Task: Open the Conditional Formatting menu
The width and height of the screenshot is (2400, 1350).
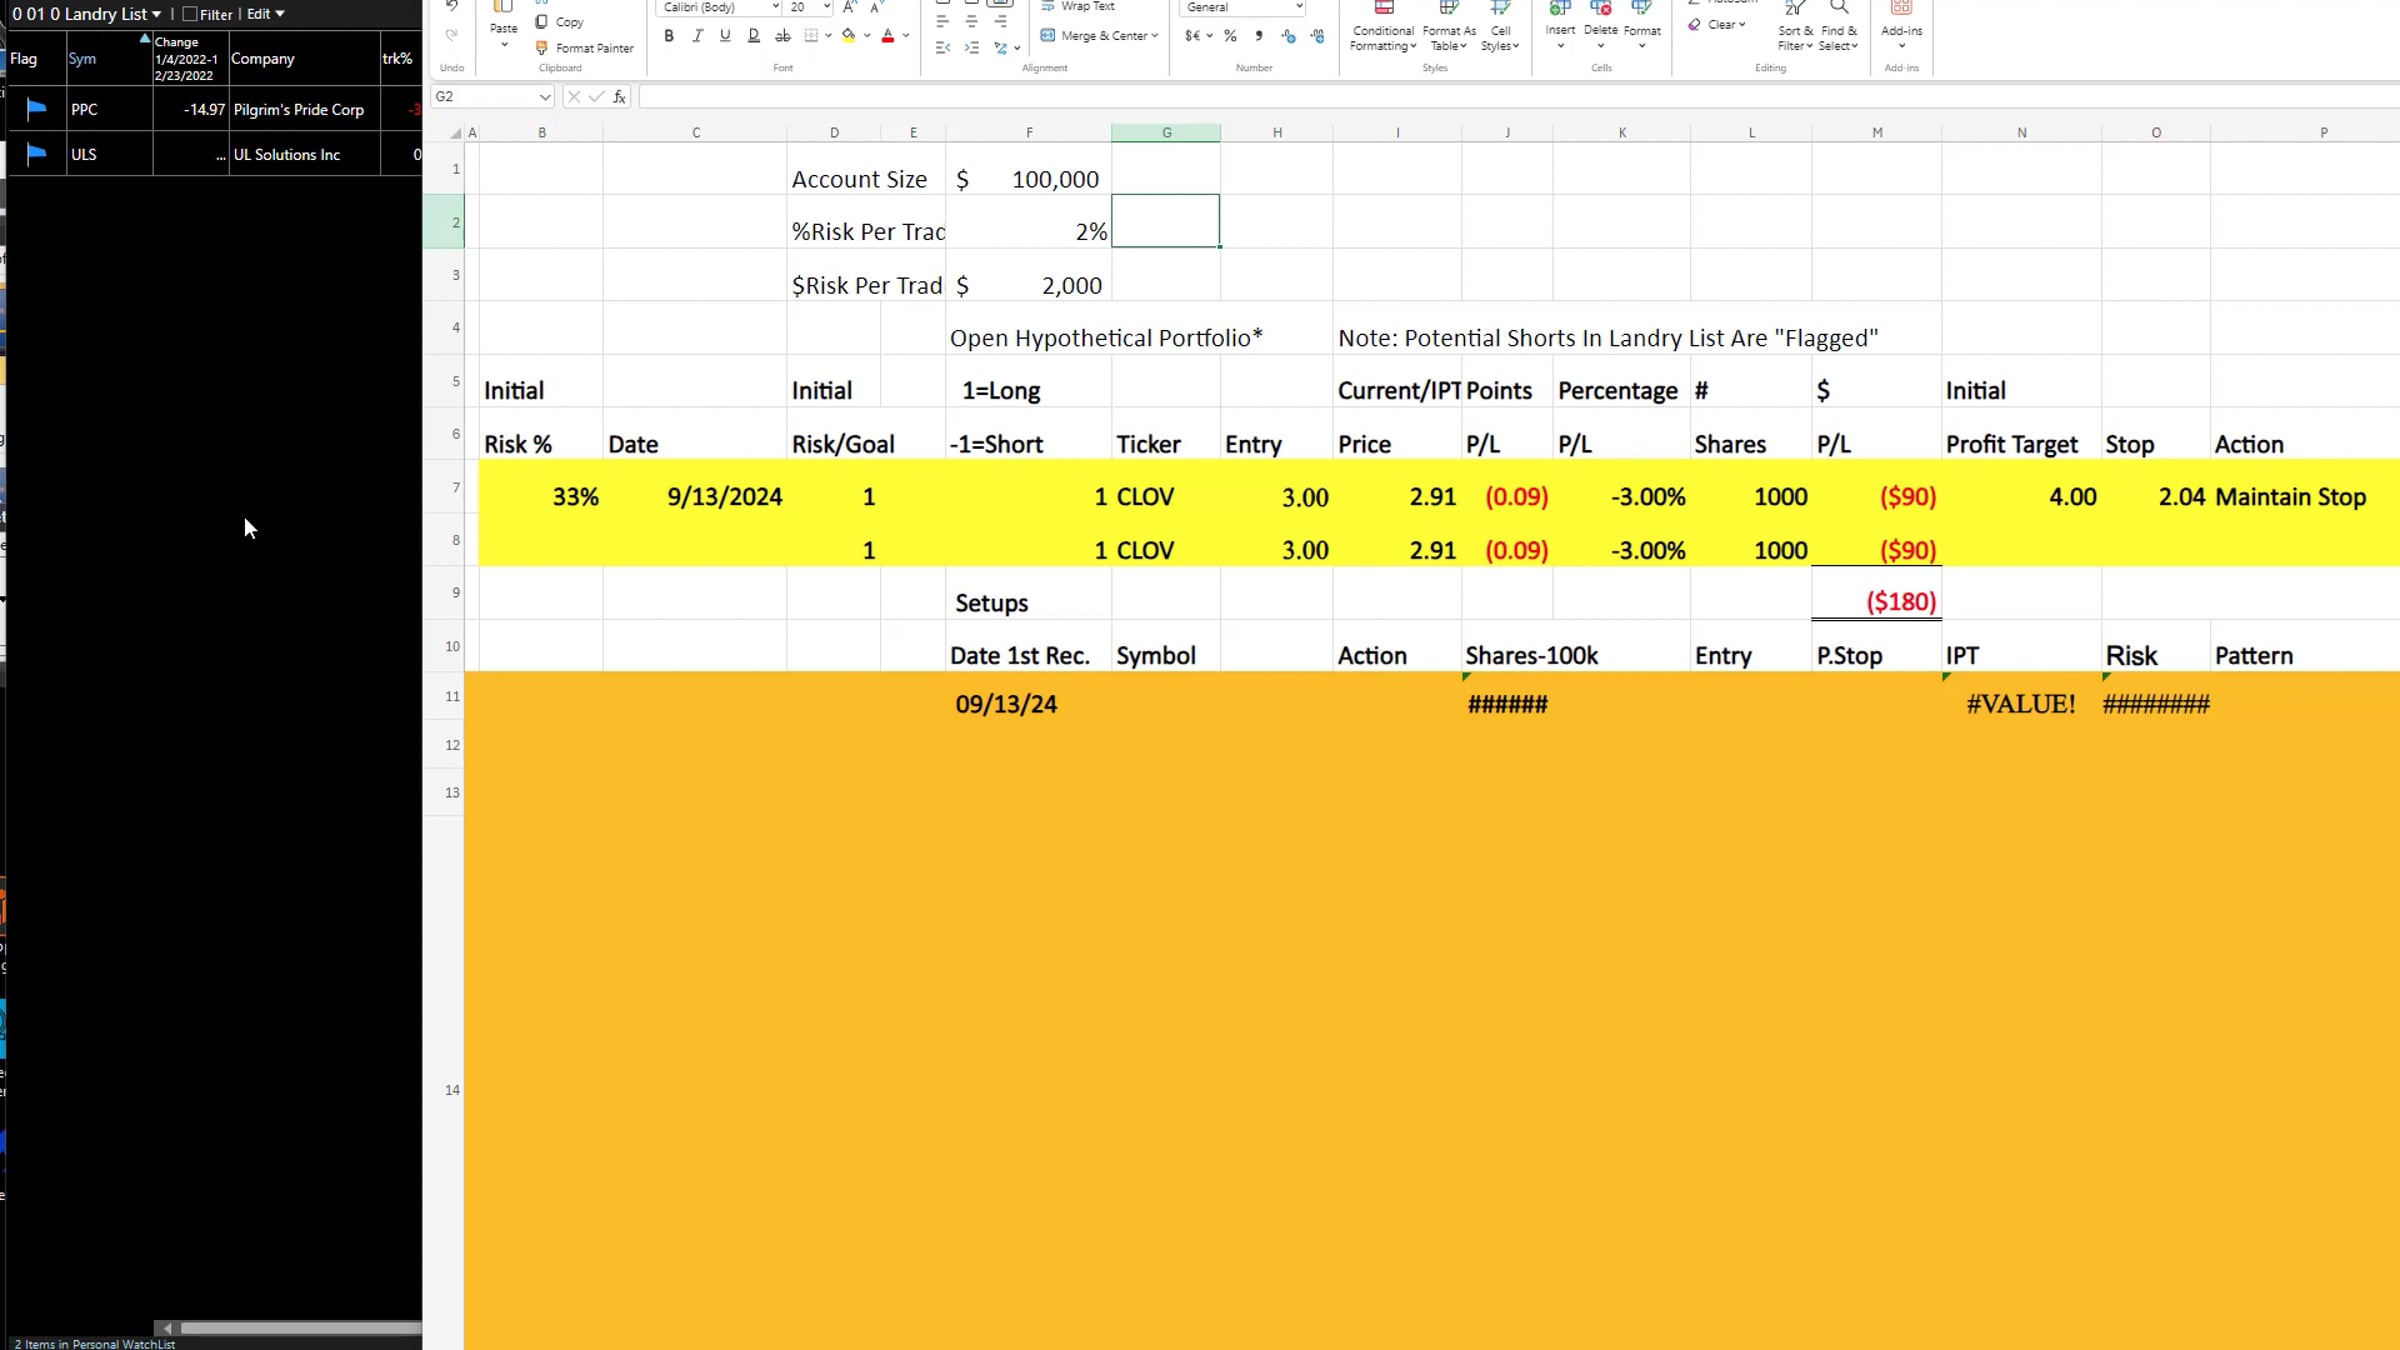Action: pos(1384,26)
